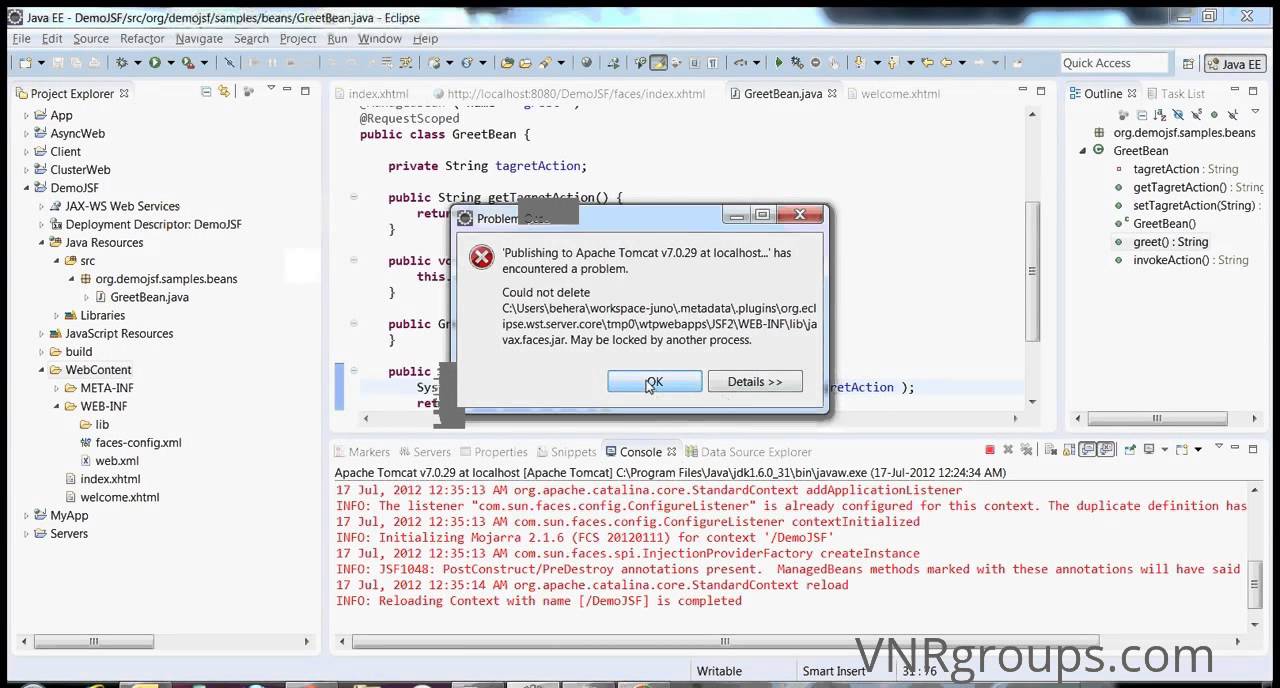Click the editor vertical scrollbar
Viewport: 1280px width, 688px height.
click(1032, 270)
